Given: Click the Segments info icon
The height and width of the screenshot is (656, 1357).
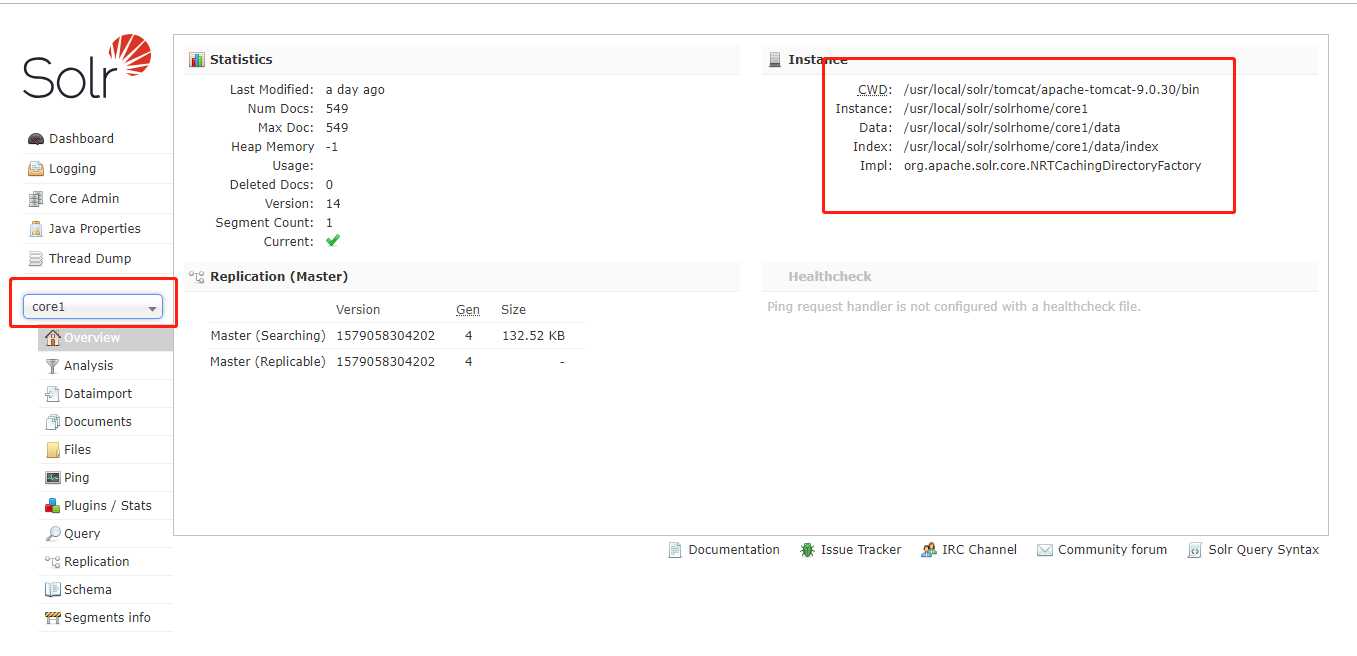Looking at the screenshot, I should [x=53, y=618].
